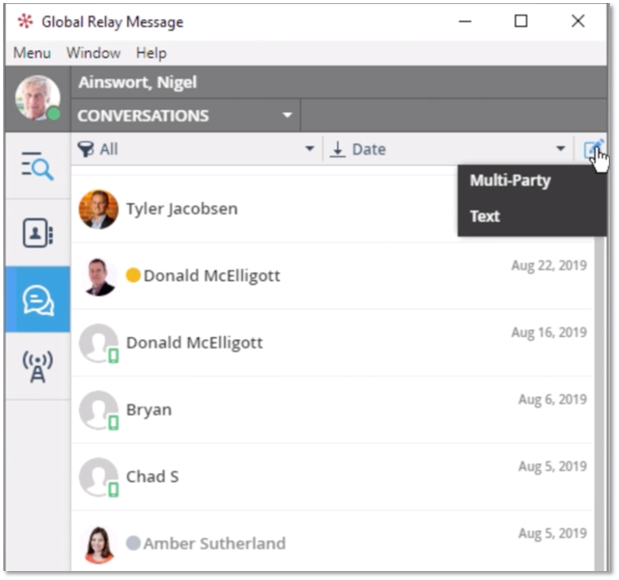Open the broadcast announcements antenna icon
This screenshot has width=619, height=580.
[x=38, y=366]
